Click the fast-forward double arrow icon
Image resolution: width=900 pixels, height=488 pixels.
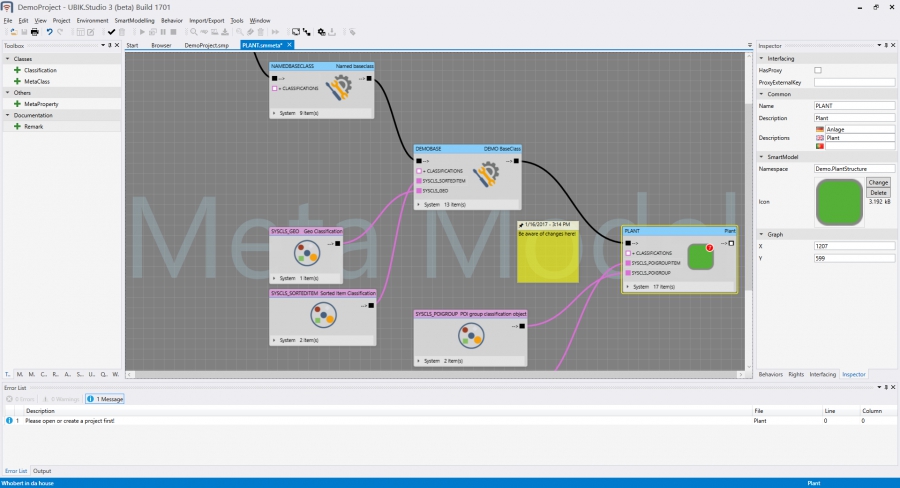pos(276,32)
